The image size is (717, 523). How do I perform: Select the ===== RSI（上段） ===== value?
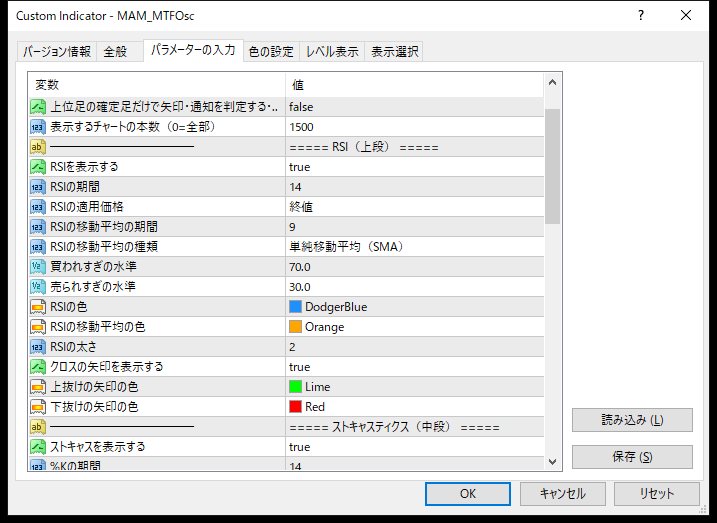point(415,147)
